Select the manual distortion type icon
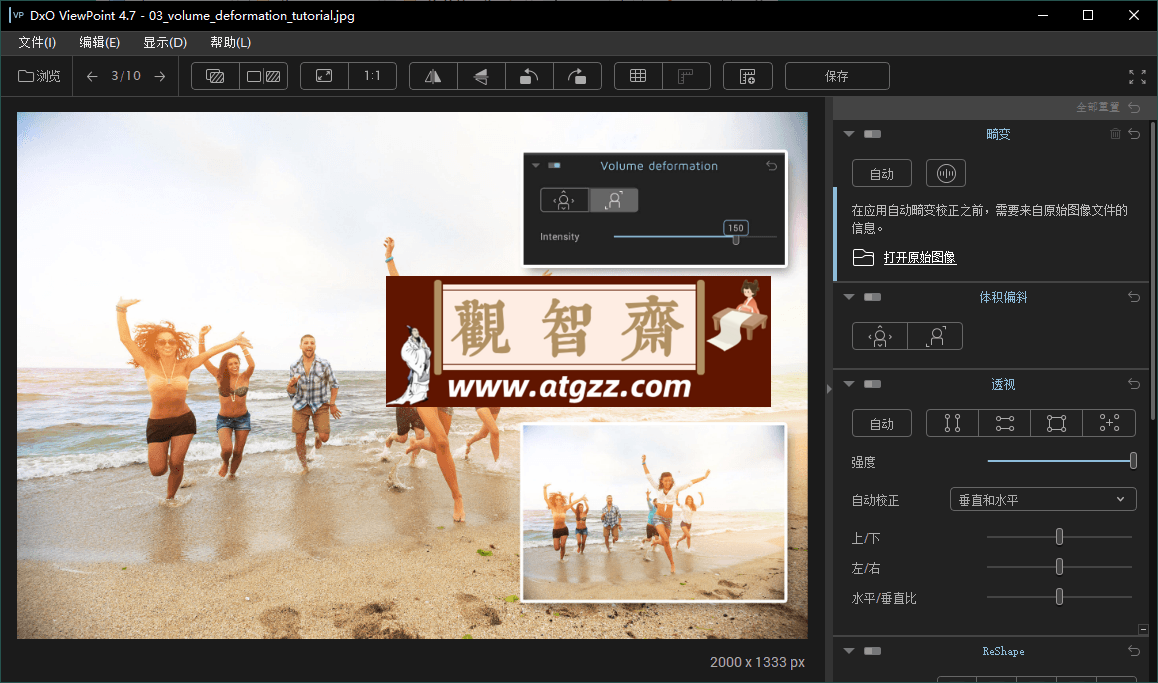Viewport: 1158px width, 683px height. point(946,174)
